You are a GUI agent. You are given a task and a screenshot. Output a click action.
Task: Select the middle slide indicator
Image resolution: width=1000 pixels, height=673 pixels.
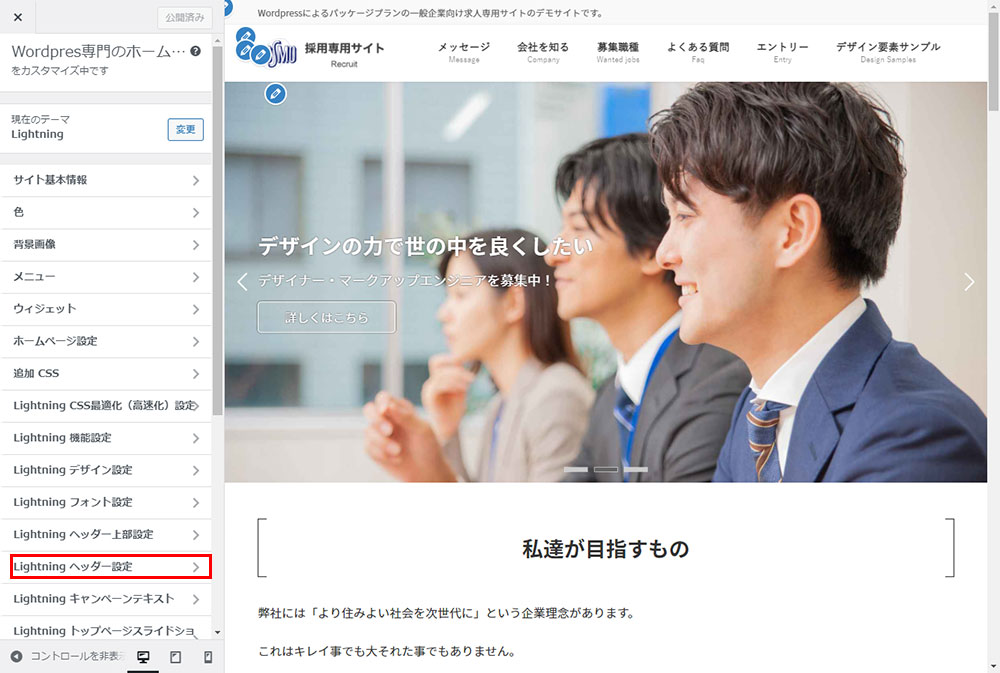pos(606,469)
